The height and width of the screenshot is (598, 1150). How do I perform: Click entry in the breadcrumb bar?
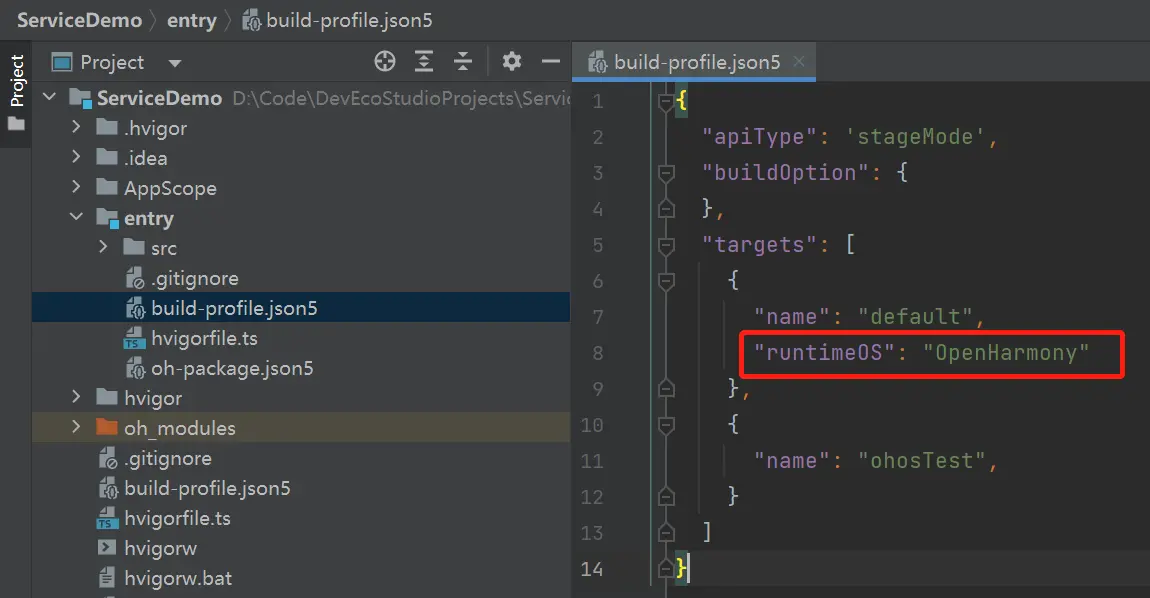(191, 21)
